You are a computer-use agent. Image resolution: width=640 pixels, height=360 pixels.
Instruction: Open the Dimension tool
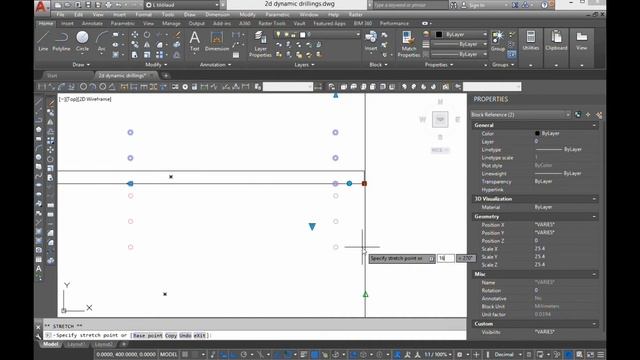click(x=217, y=41)
